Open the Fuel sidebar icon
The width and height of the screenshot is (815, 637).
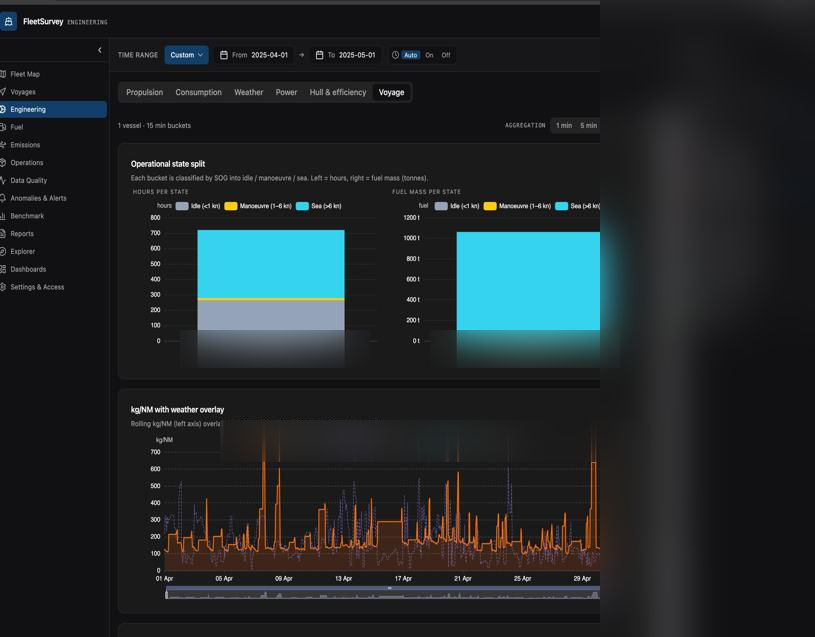3,127
